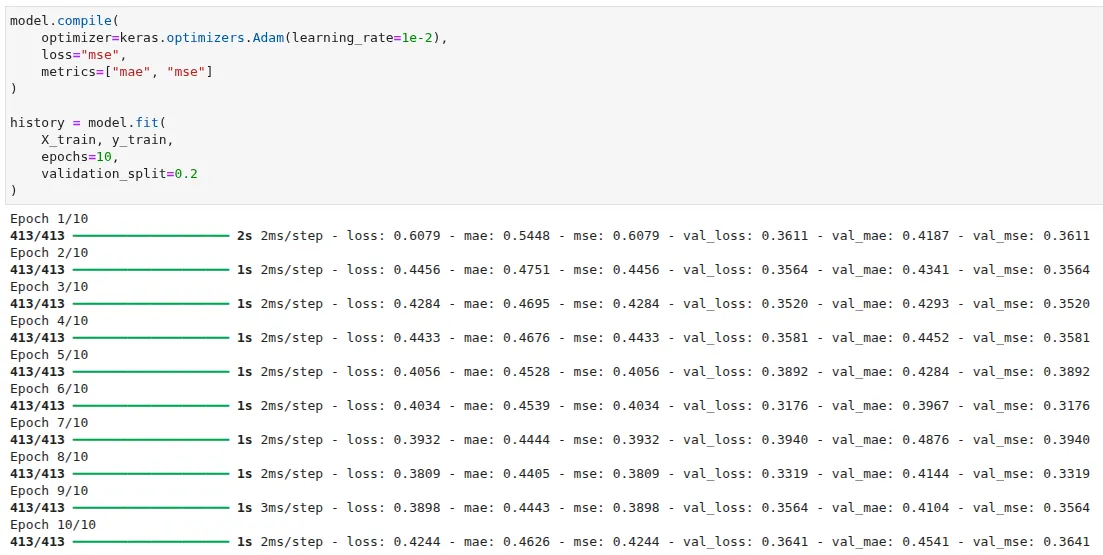Click the green progress bar under Epoch 10/10

pyautogui.click(x=151, y=542)
